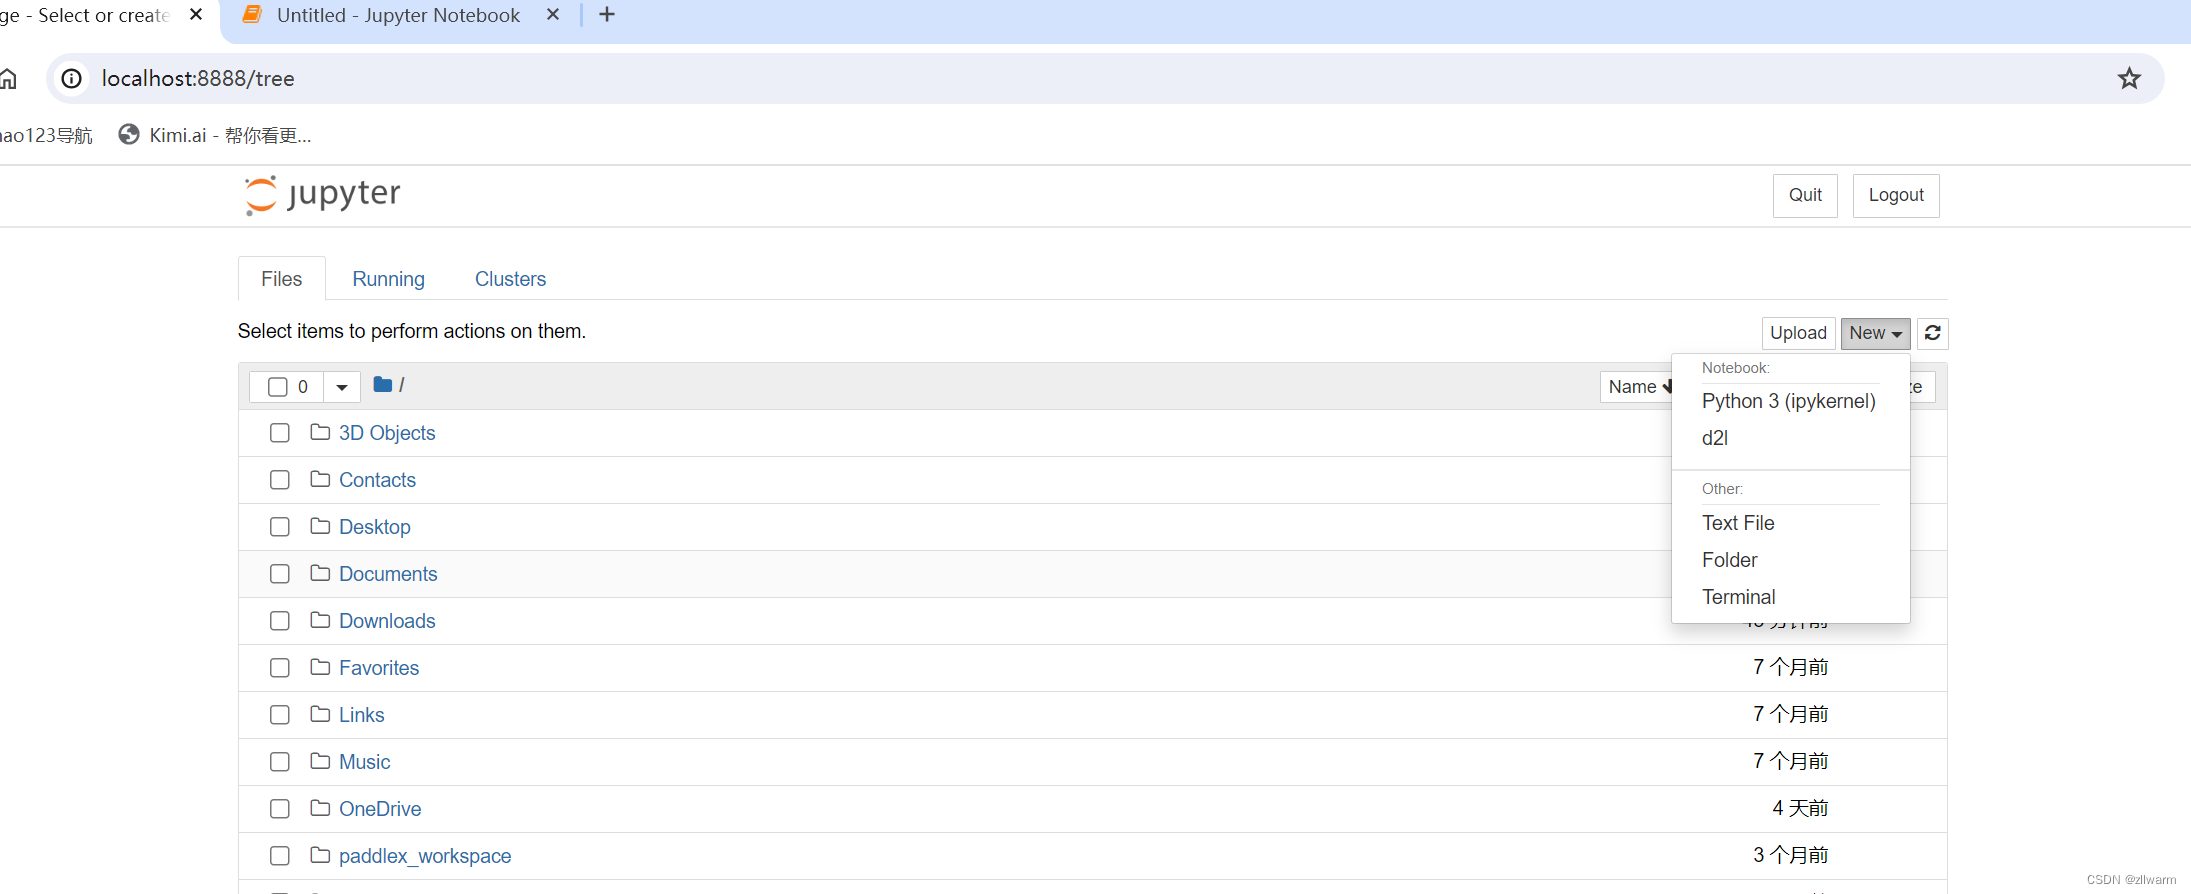Collapse the New dropdown menu
This screenshot has width=2191, height=894.
pyautogui.click(x=1874, y=333)
